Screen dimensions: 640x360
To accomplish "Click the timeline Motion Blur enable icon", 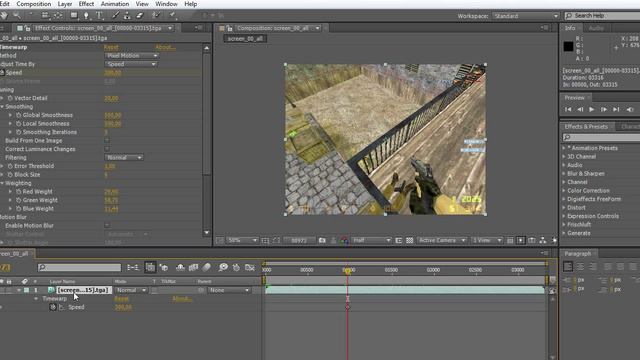I will [206, 267].
